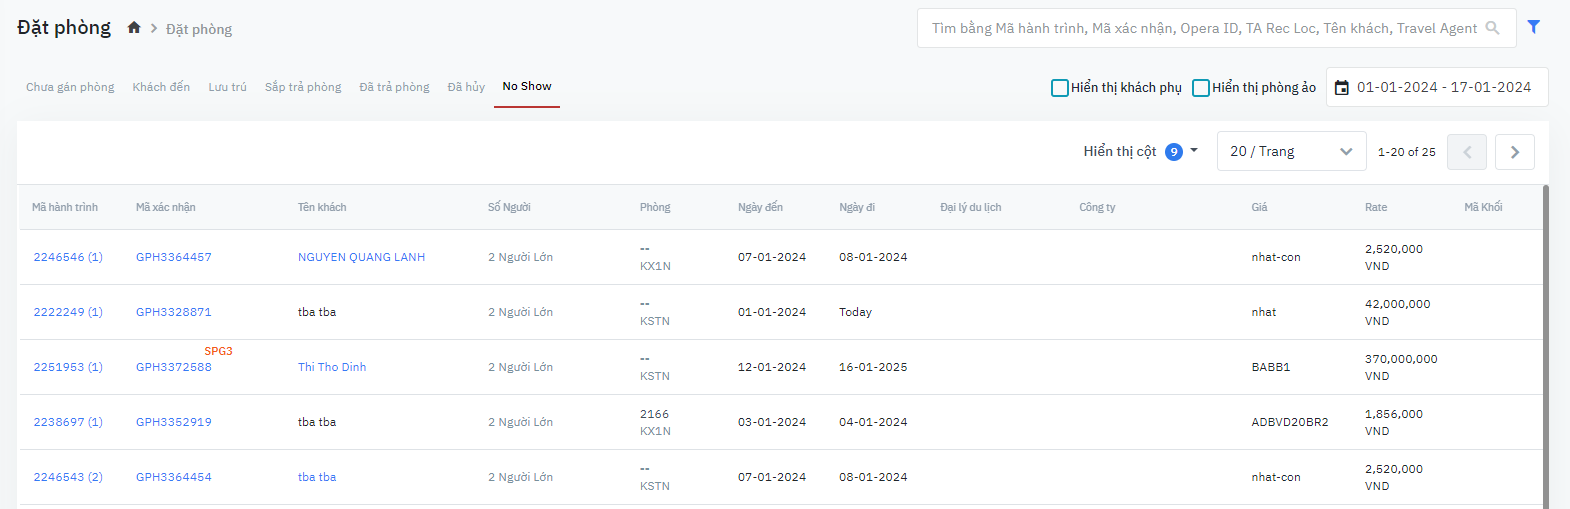This screenshot has width=1570, height=509.
Task: Open the 20 / Trang page size dropdown
Action: 1291,152
